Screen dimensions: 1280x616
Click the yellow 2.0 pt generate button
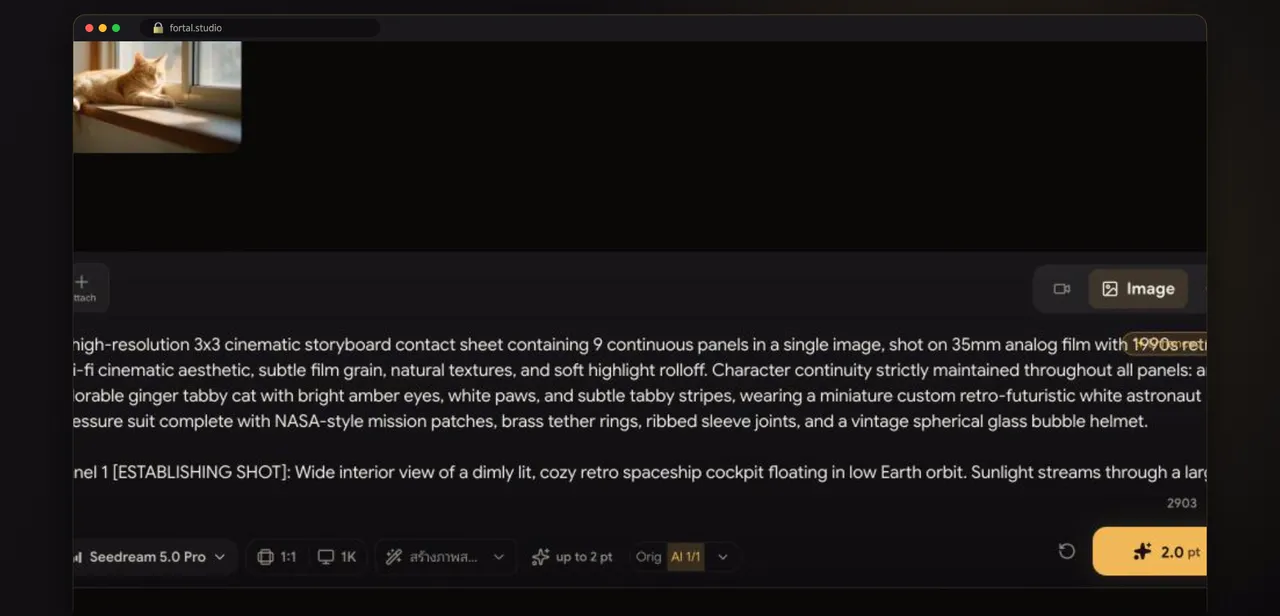click(1150, 551)
